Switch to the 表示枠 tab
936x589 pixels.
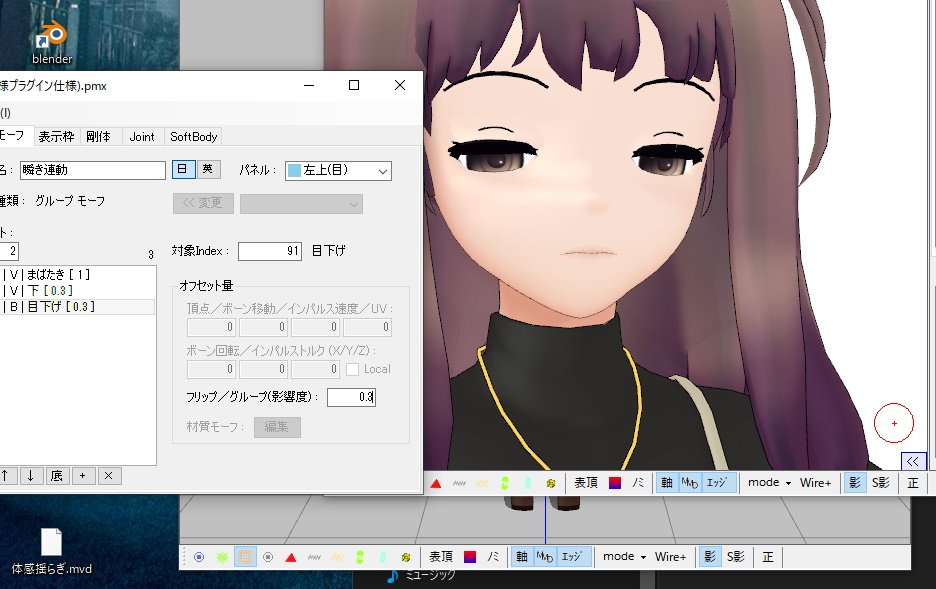coord(56,137)
